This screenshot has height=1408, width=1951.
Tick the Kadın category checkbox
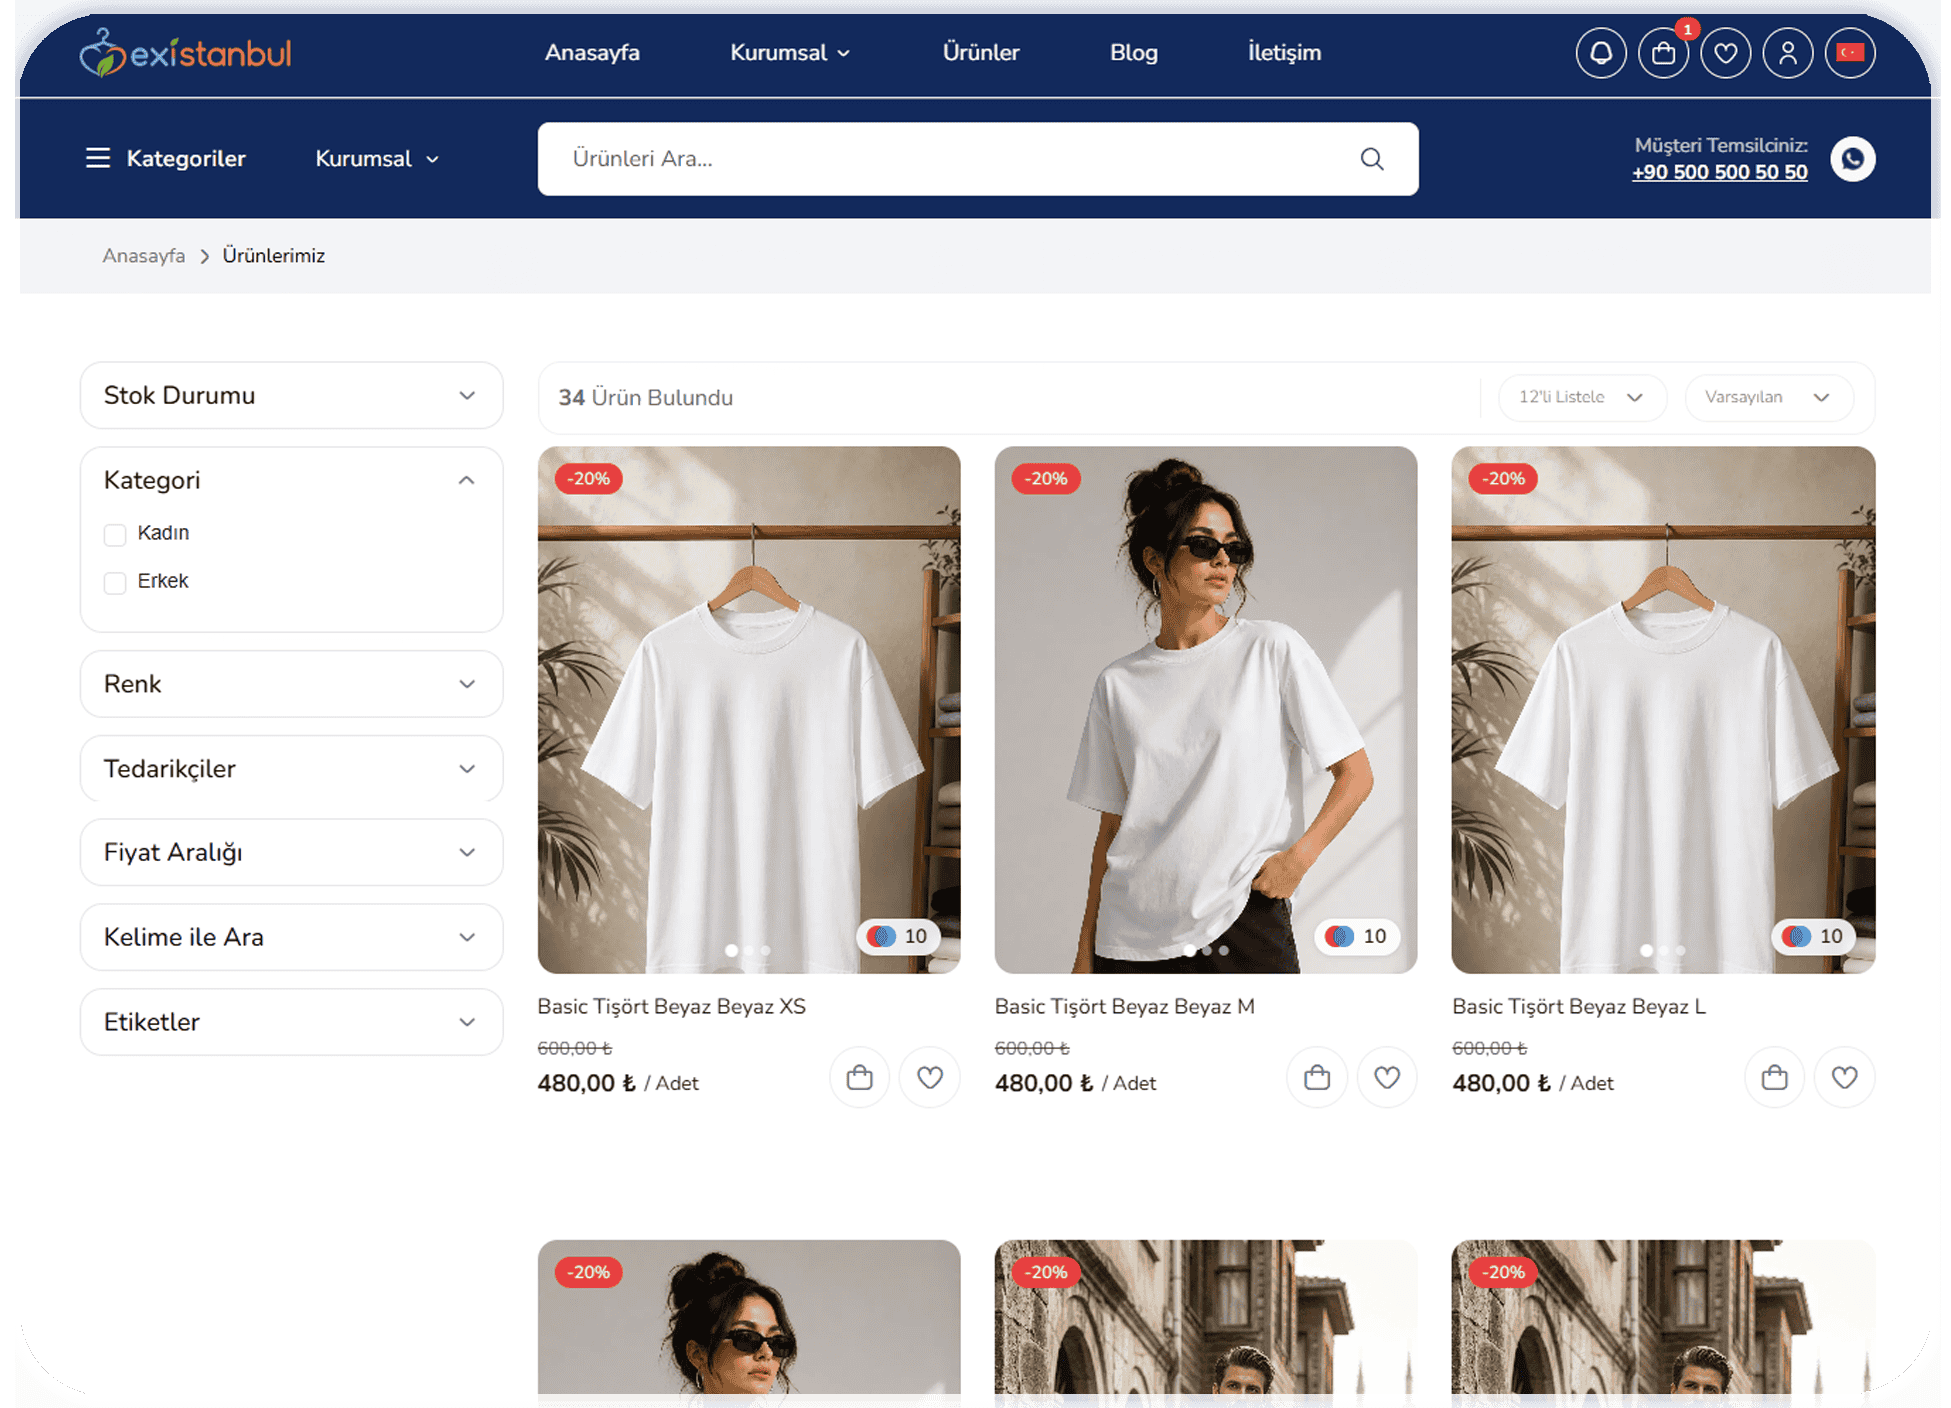(115, 534)
